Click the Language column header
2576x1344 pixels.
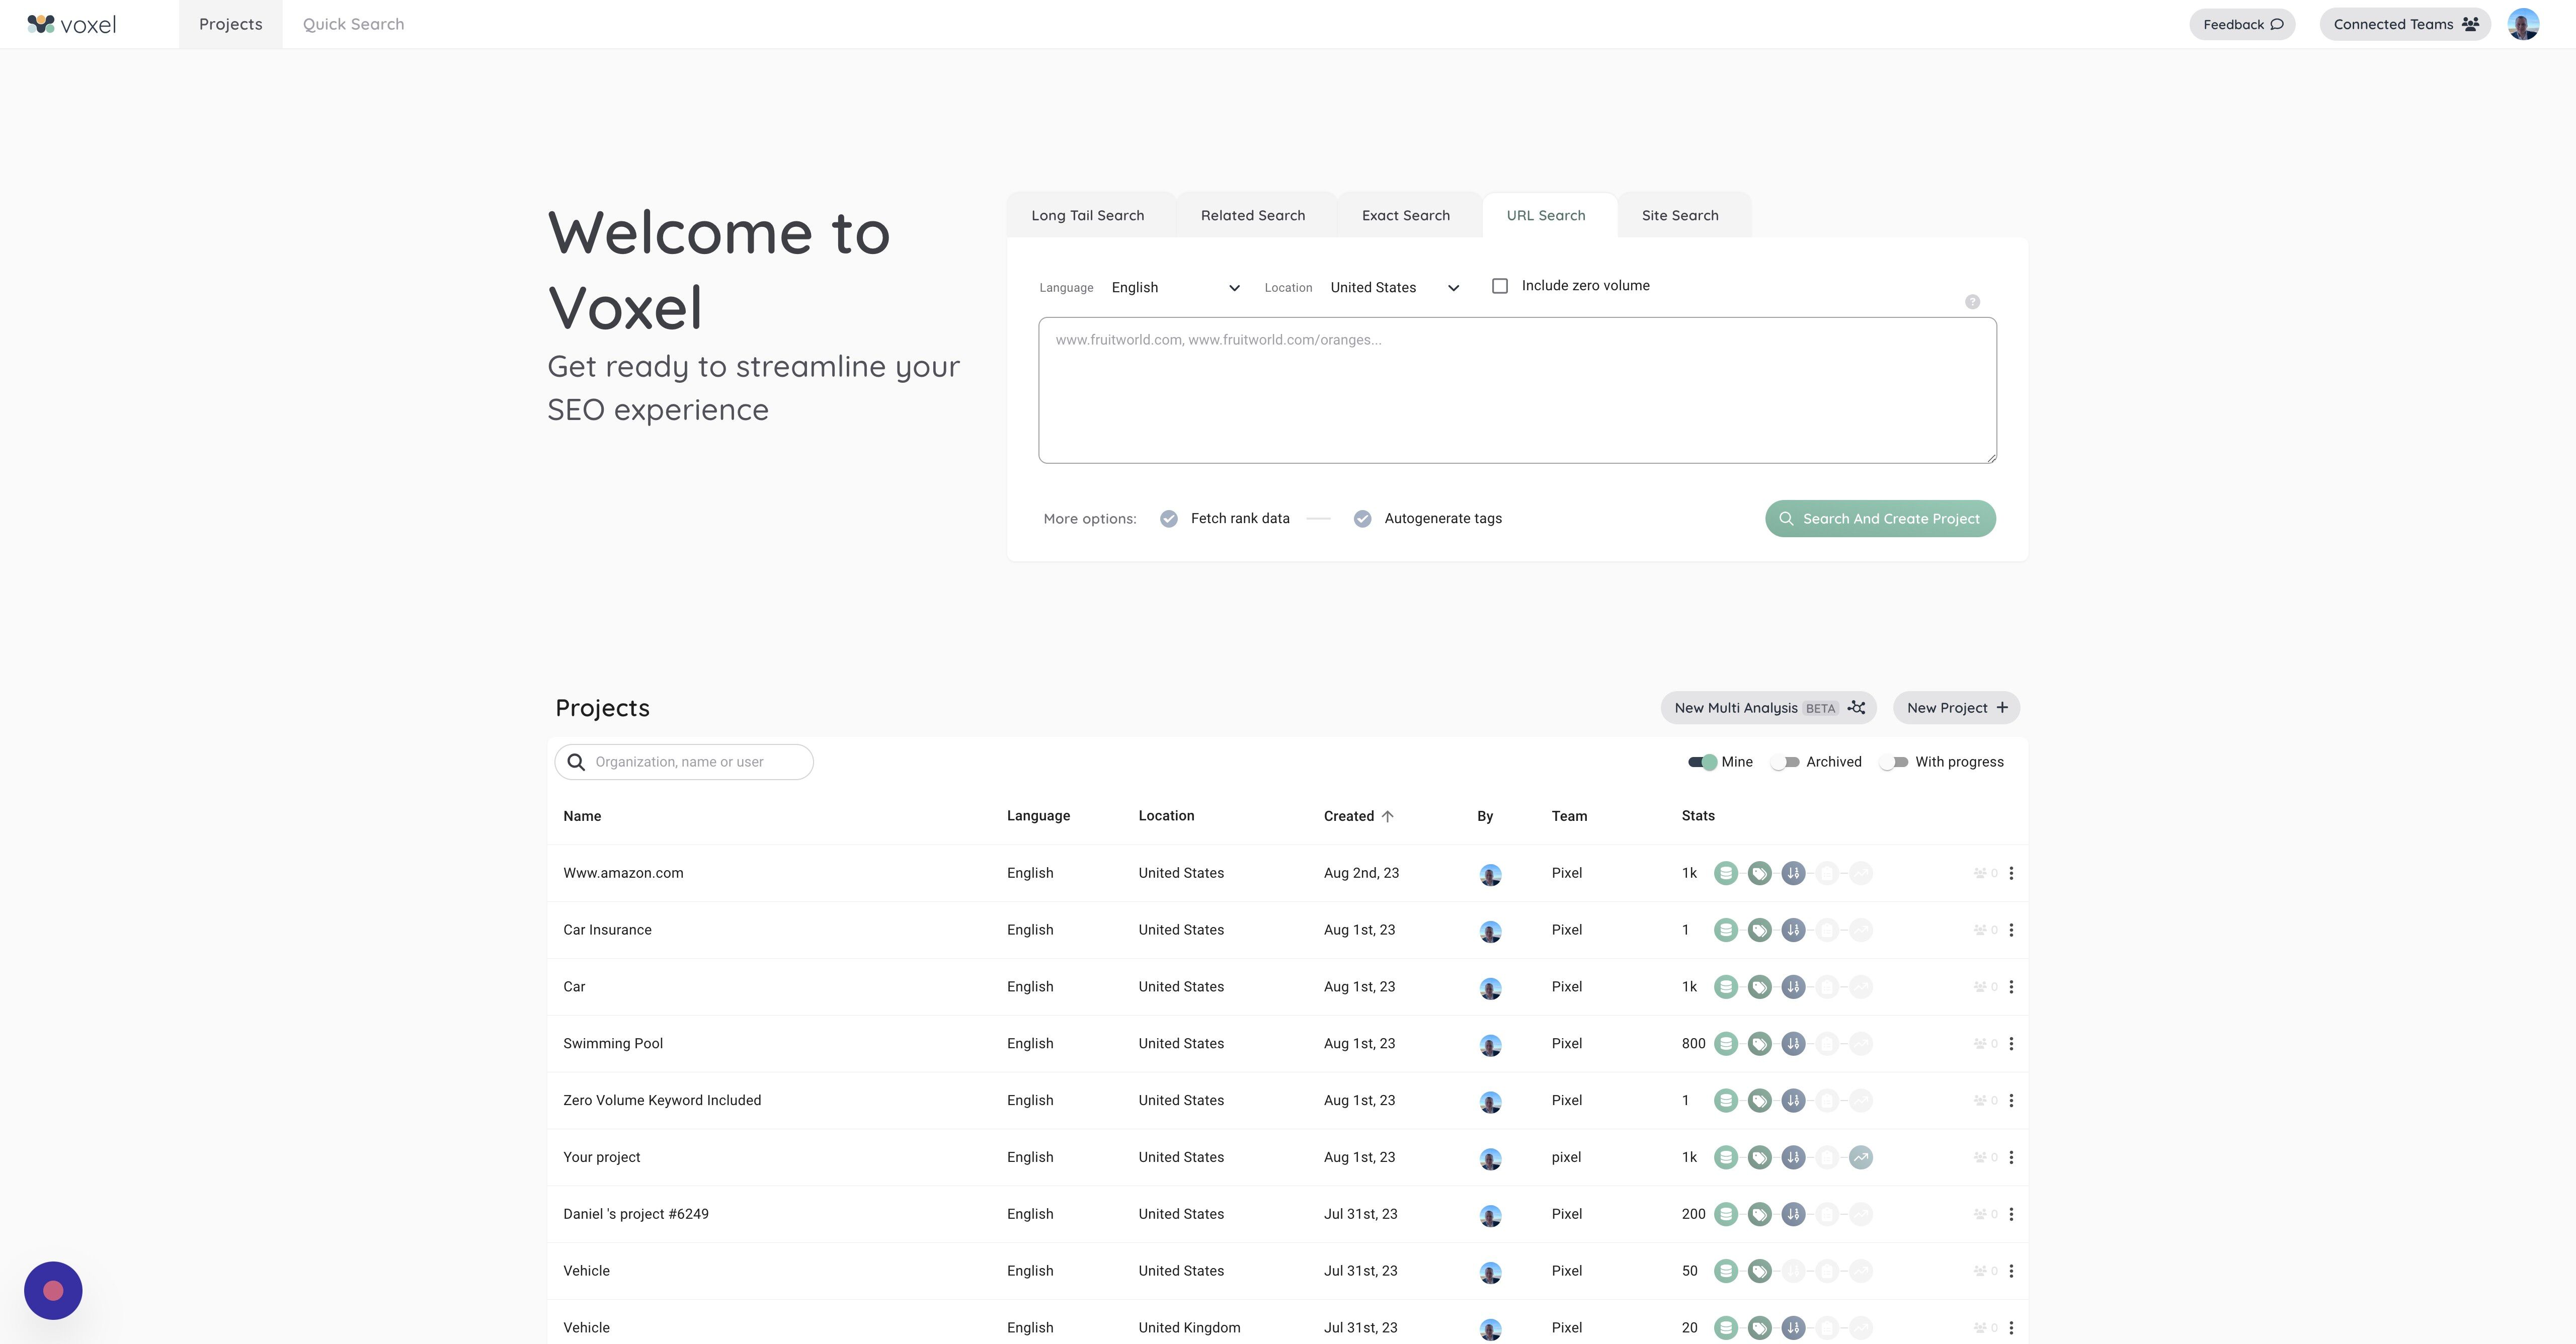coord(1038,816)
